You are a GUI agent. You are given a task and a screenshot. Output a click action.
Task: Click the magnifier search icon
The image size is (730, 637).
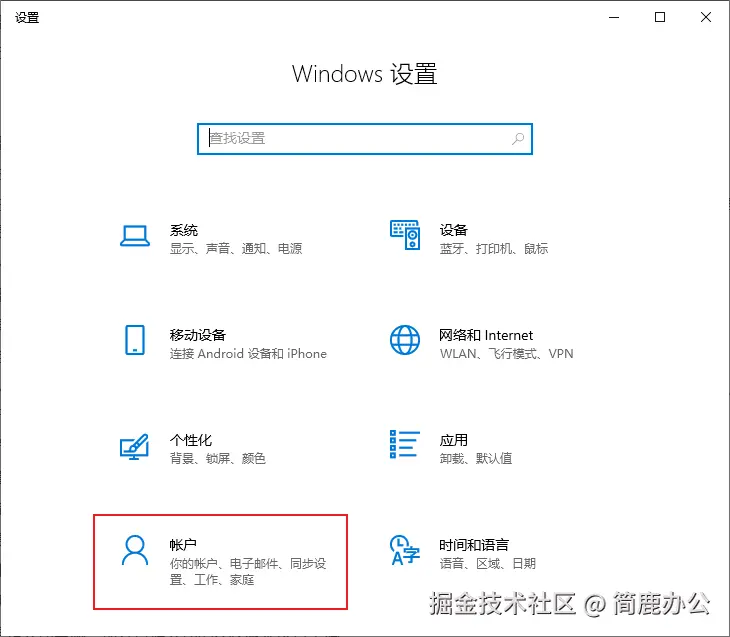coord(518,138)
